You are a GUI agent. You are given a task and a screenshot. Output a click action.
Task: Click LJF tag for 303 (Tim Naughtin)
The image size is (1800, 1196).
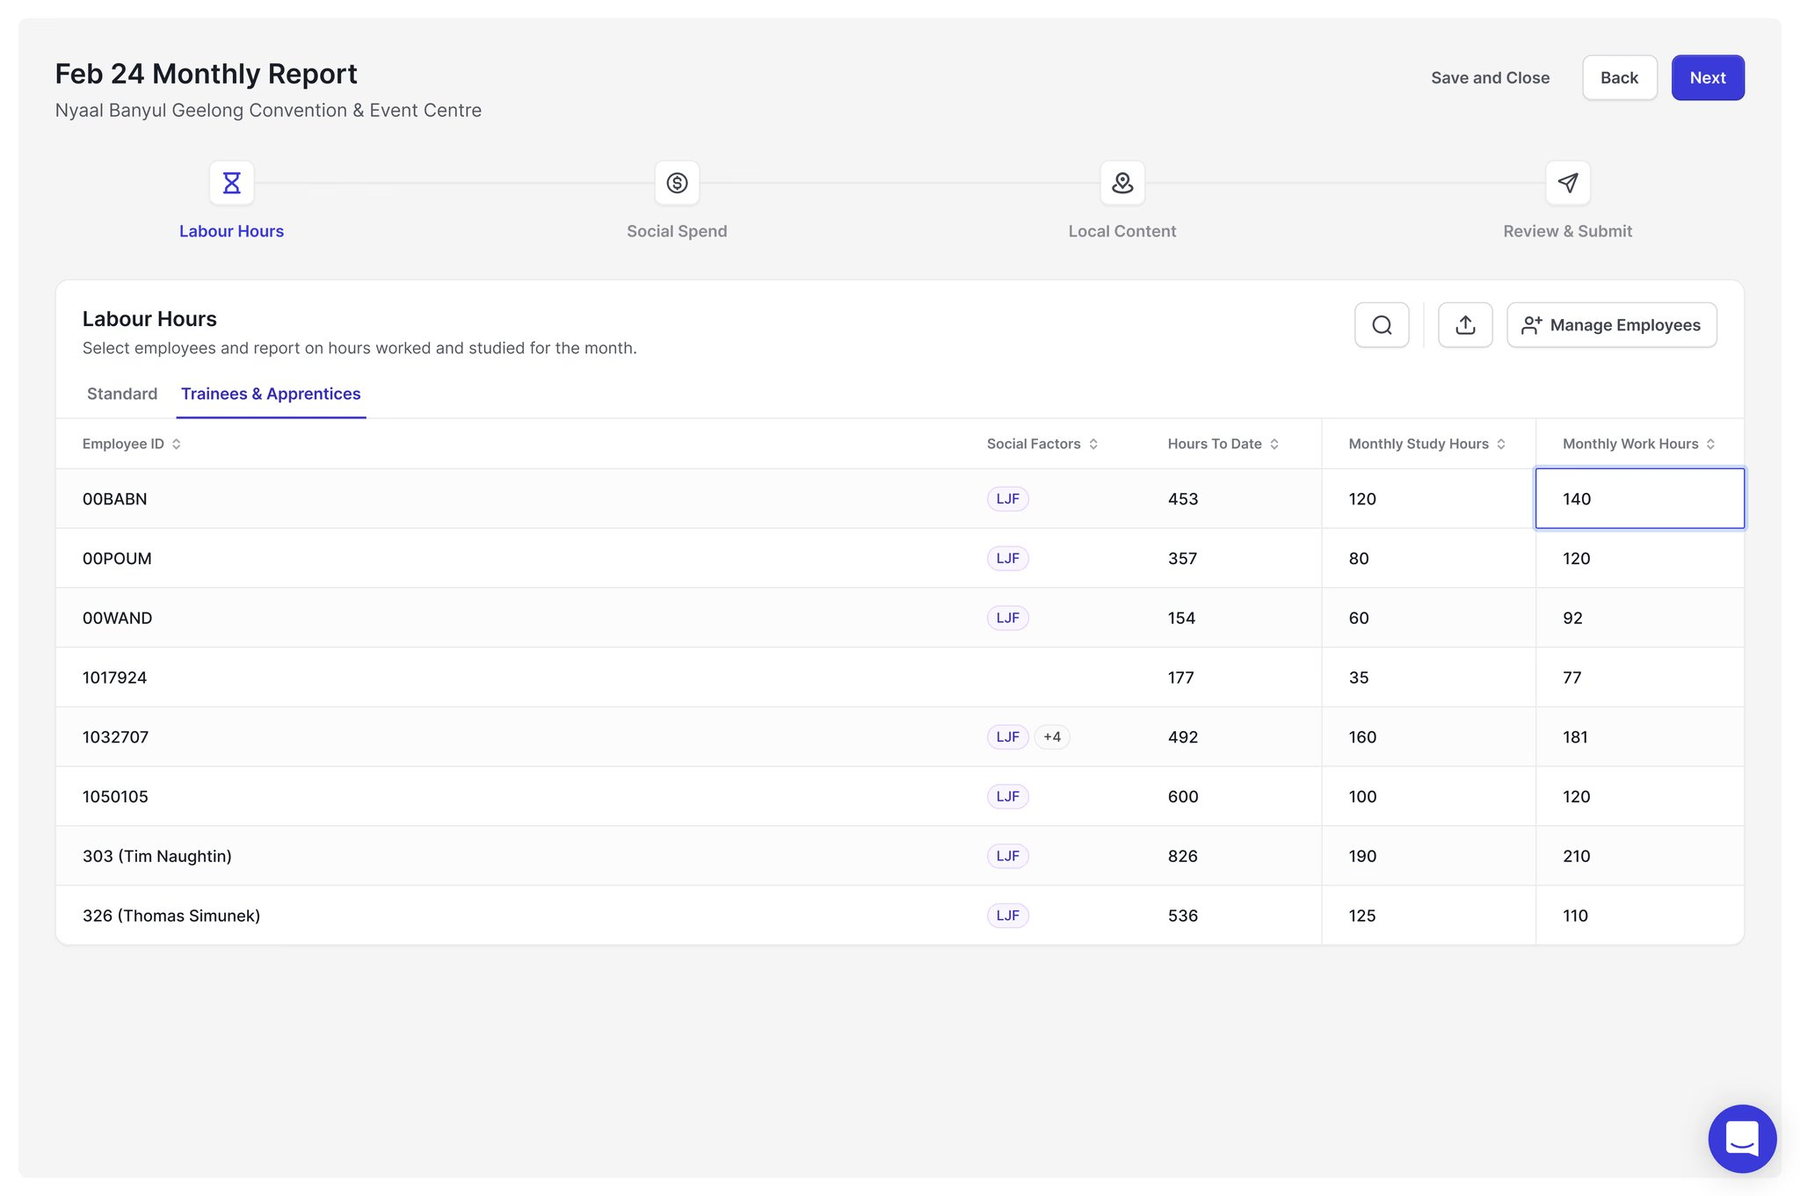(1008, 856)
